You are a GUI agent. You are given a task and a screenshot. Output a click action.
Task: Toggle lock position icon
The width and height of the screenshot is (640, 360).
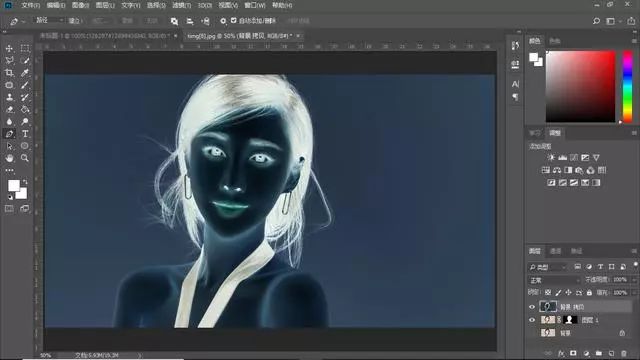coord(568,293)
